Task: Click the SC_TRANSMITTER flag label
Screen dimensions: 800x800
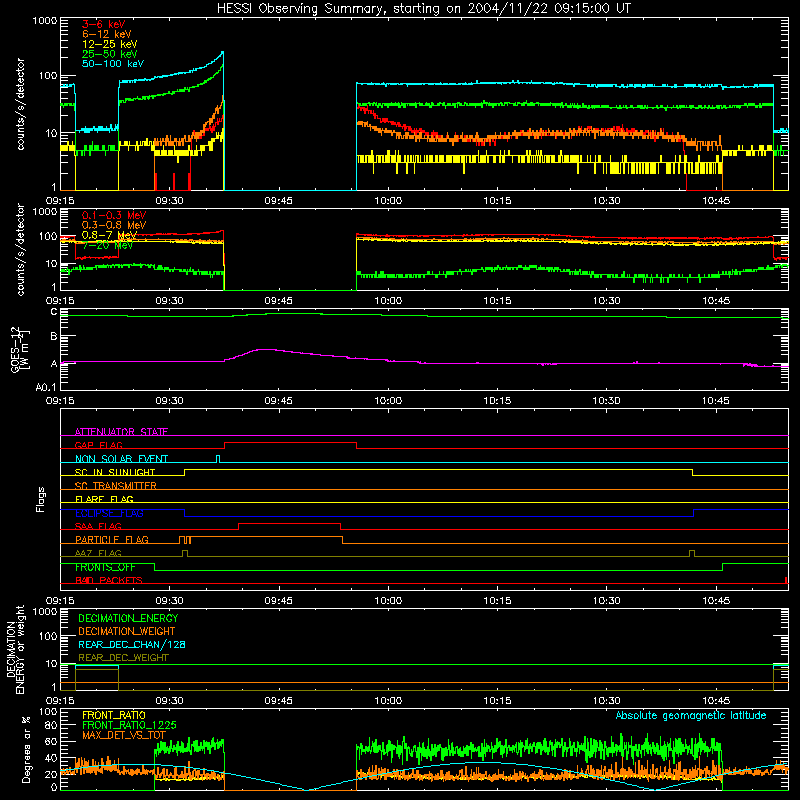Action: (116, 486)
